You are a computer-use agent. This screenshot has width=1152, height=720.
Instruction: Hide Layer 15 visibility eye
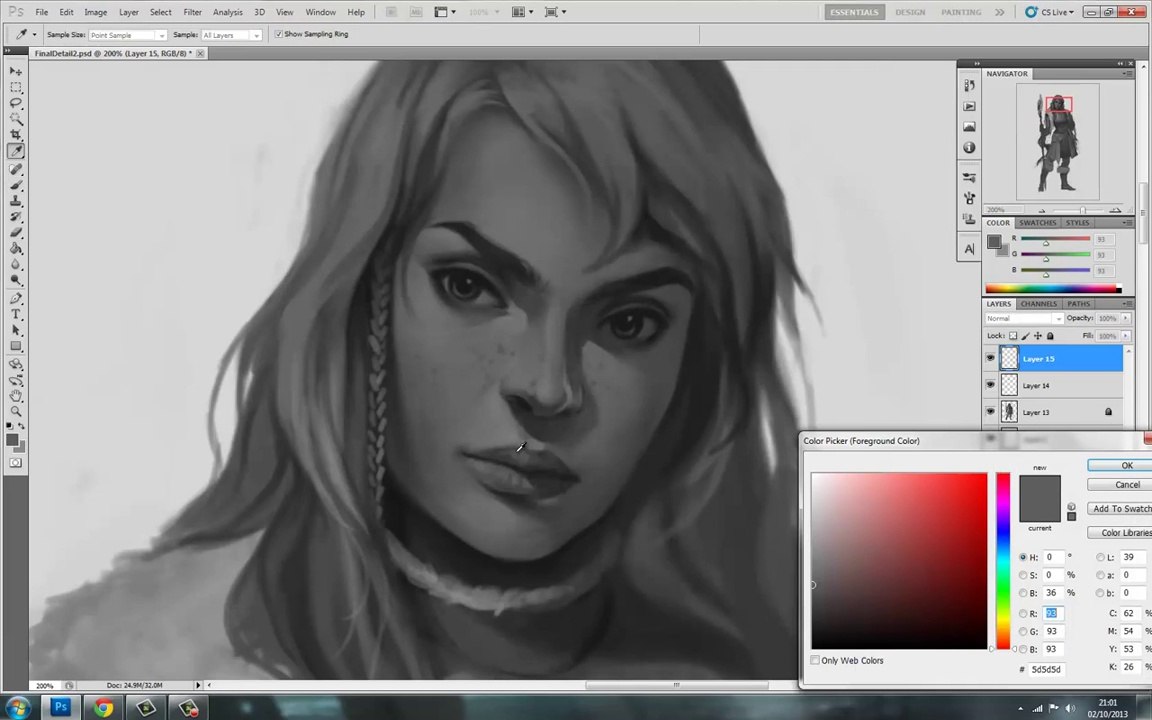[x=990, y=358]
